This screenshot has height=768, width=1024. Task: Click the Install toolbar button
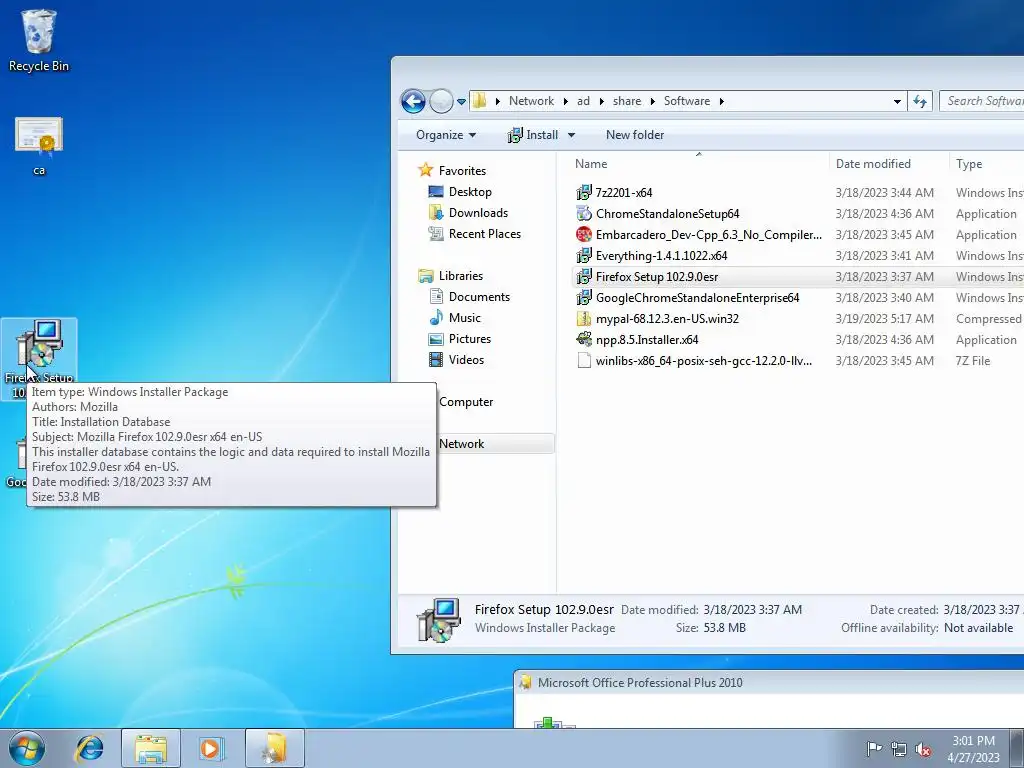[x=533, y=135]
